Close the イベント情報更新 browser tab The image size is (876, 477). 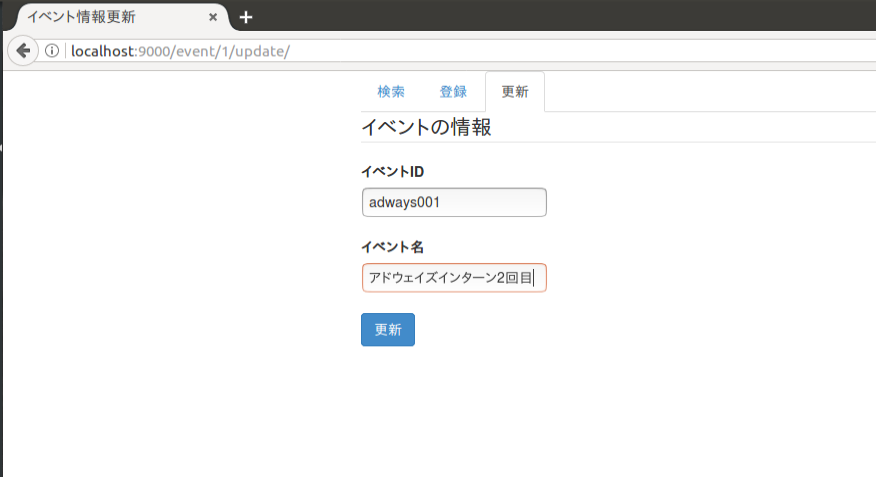[x=213, y=17]
